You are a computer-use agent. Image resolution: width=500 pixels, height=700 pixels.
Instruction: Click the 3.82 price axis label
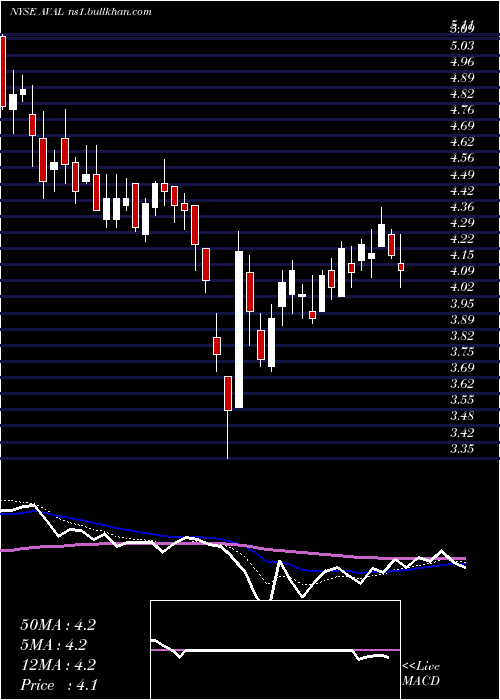[x=462, y=335]
